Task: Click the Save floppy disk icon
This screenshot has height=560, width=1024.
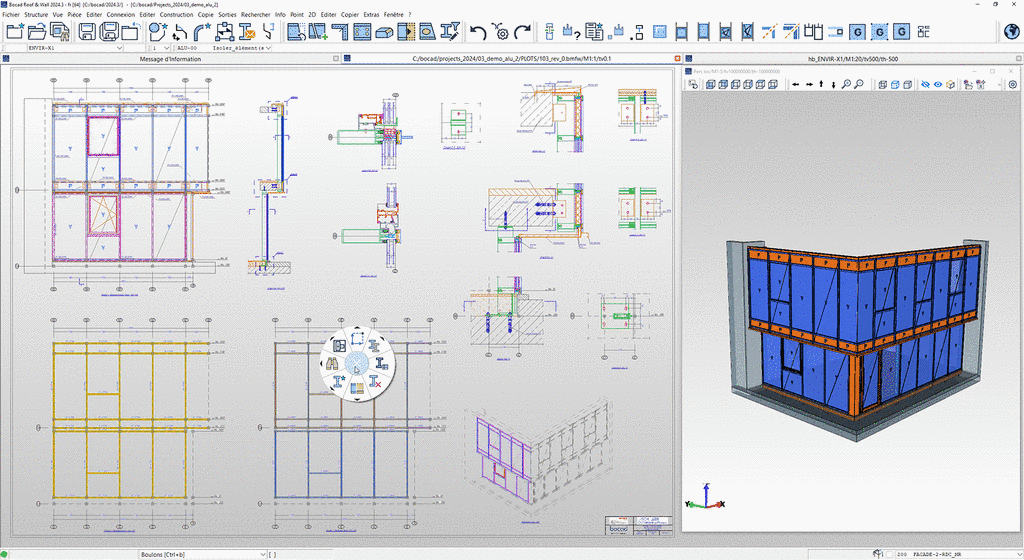Action: (87, 32)
